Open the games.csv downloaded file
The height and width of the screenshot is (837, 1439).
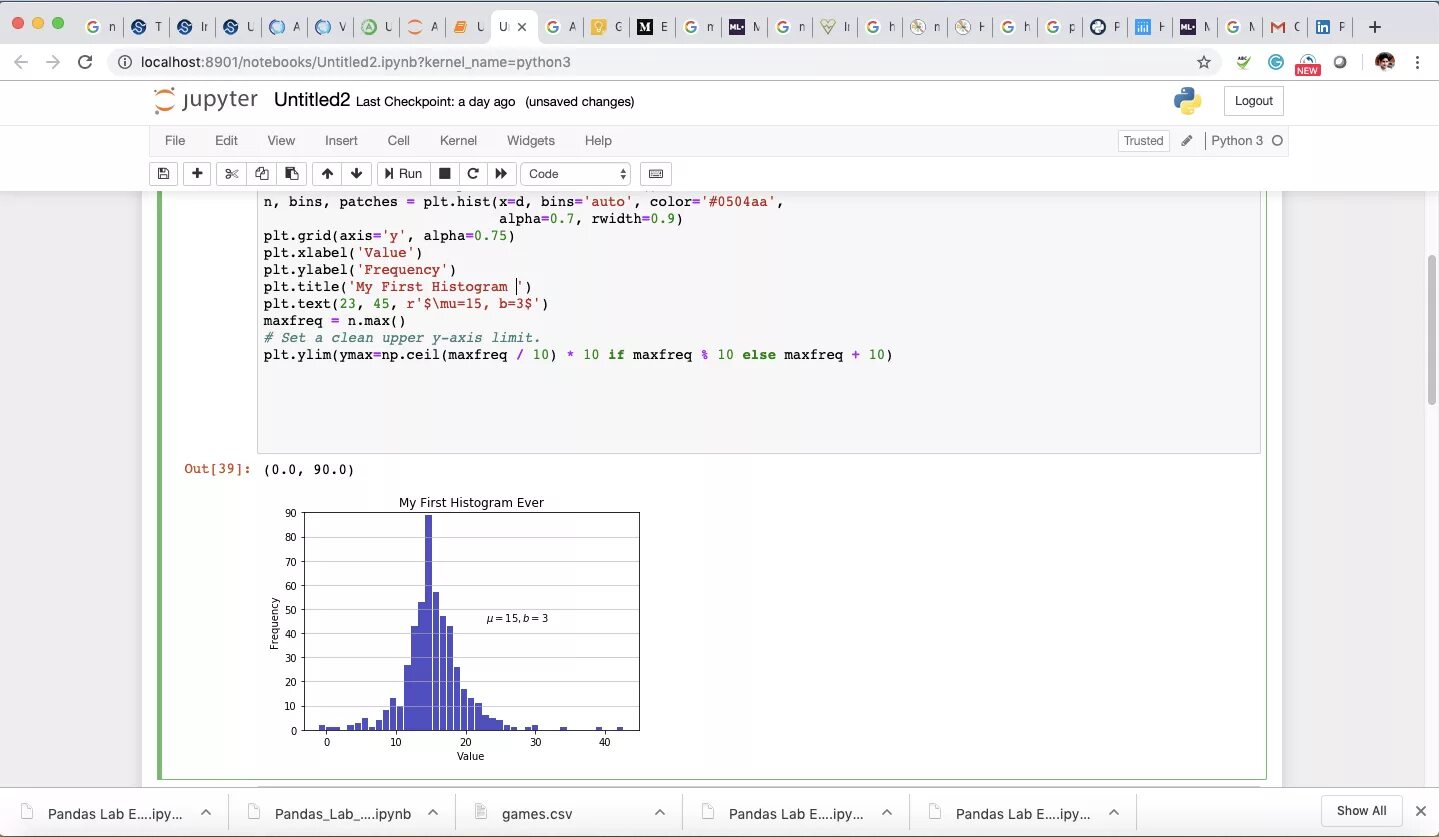537,813
